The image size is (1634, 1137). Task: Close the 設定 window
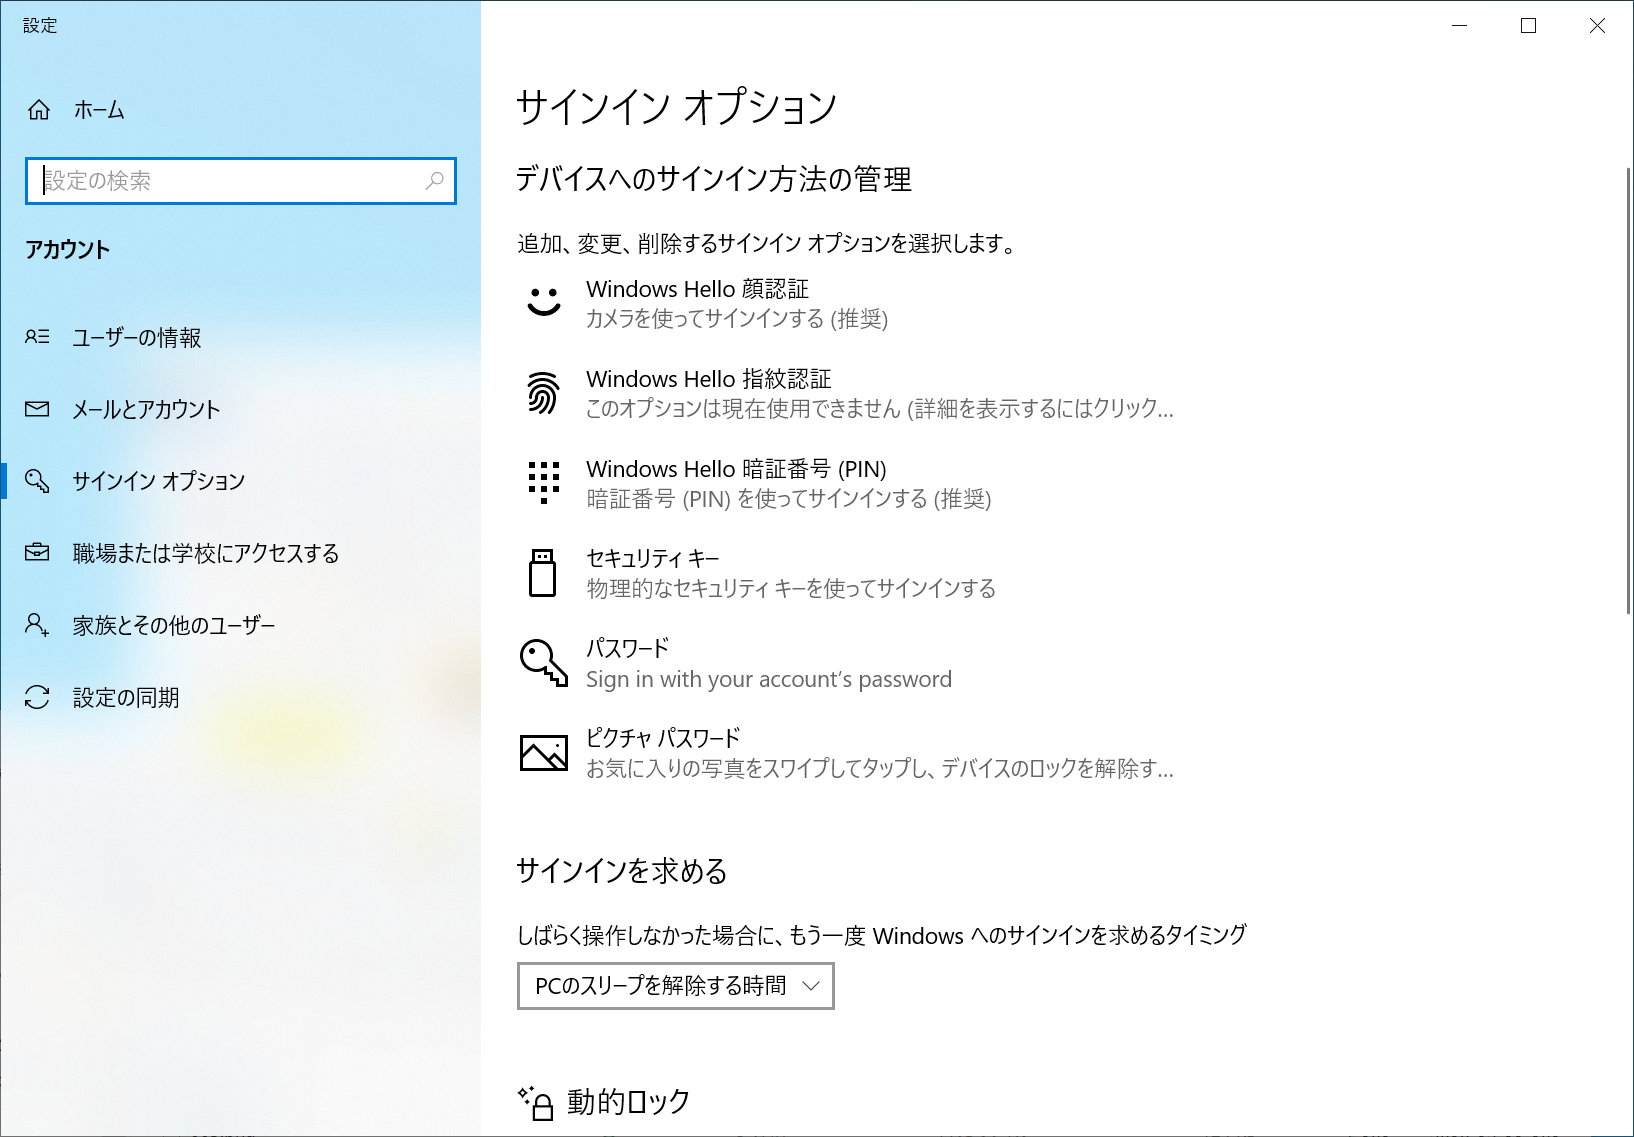click(x=1597, y=26)
